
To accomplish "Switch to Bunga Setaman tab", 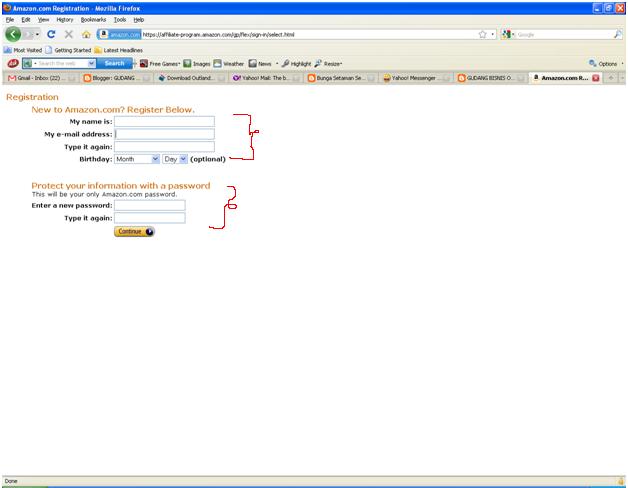I will point(342,78).
